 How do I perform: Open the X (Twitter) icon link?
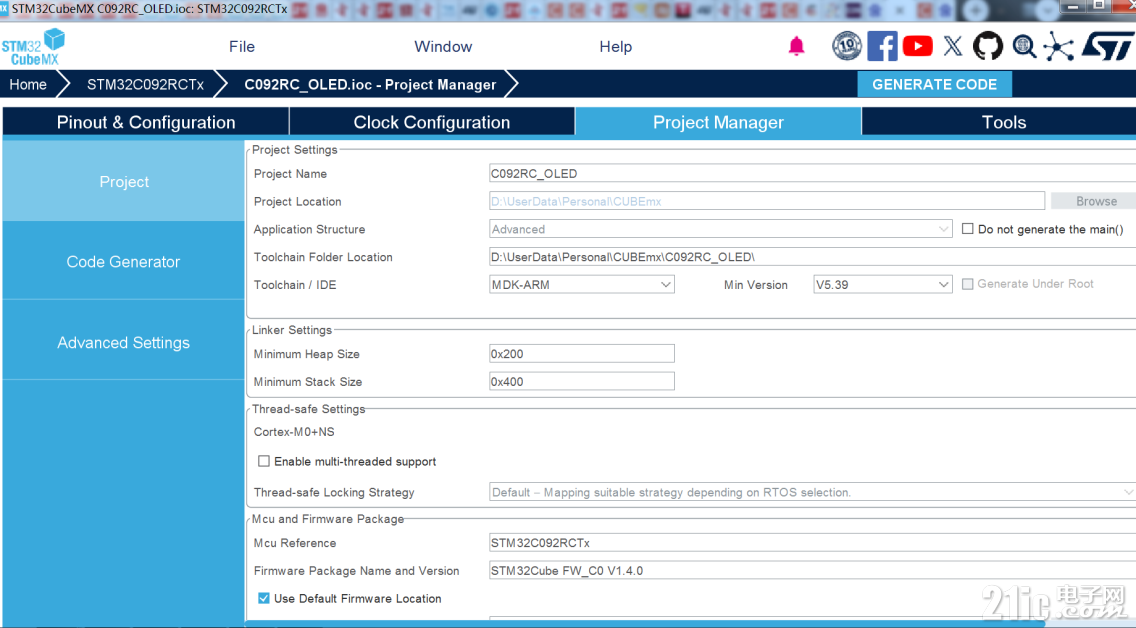pyautogui.click(x=953, y=46)
